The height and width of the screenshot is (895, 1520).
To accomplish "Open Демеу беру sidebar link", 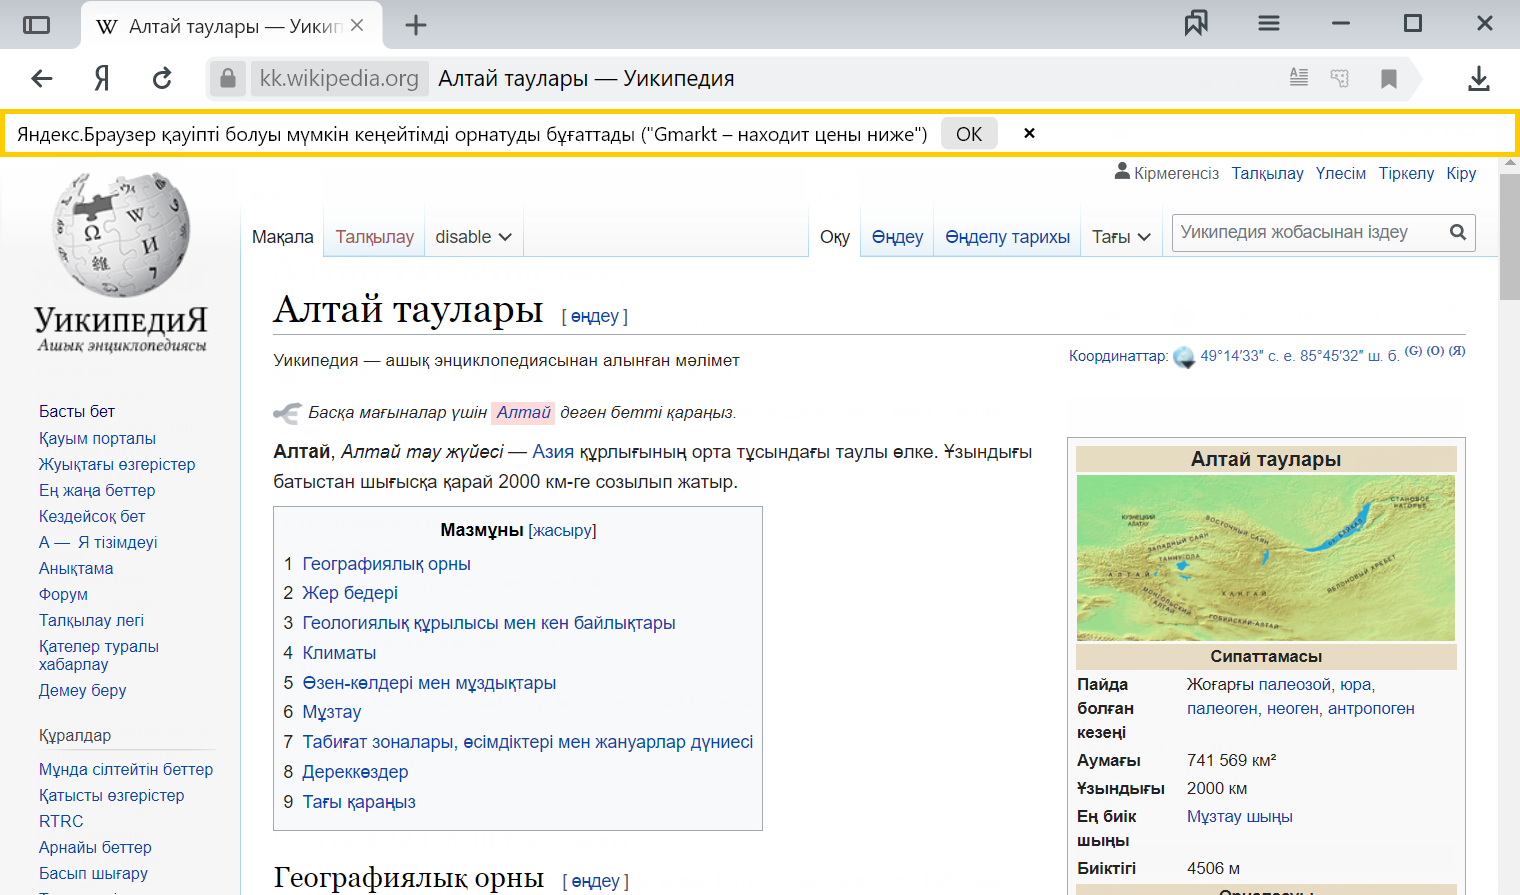I will pyautogui.click(x=82, y=690).
